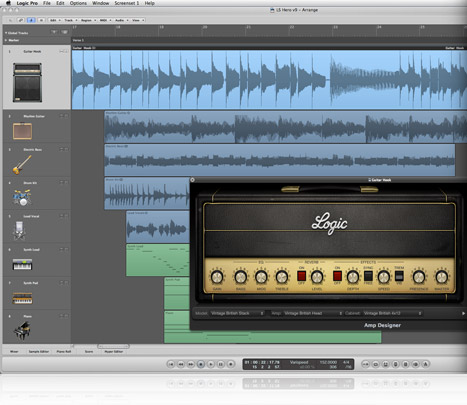Screen dimensions: 467x405
Task: Click the H hide-view toolbar button
Action: [x=41, y=20]
